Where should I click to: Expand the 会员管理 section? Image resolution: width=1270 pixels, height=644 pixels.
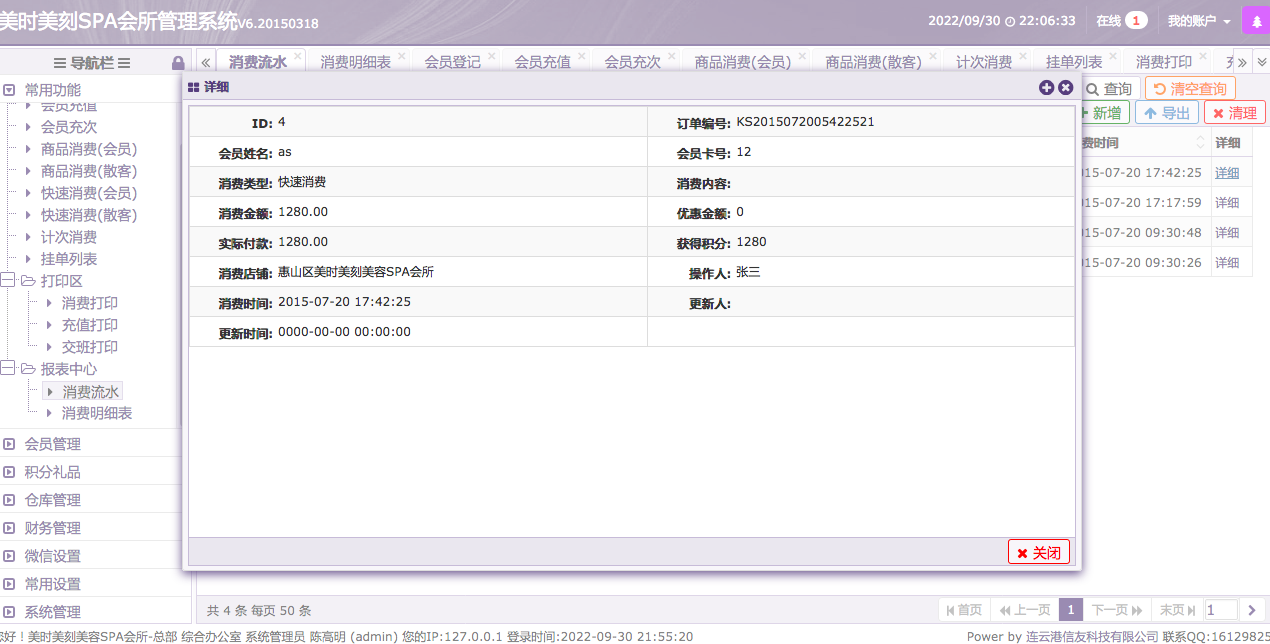click(9, 444)
